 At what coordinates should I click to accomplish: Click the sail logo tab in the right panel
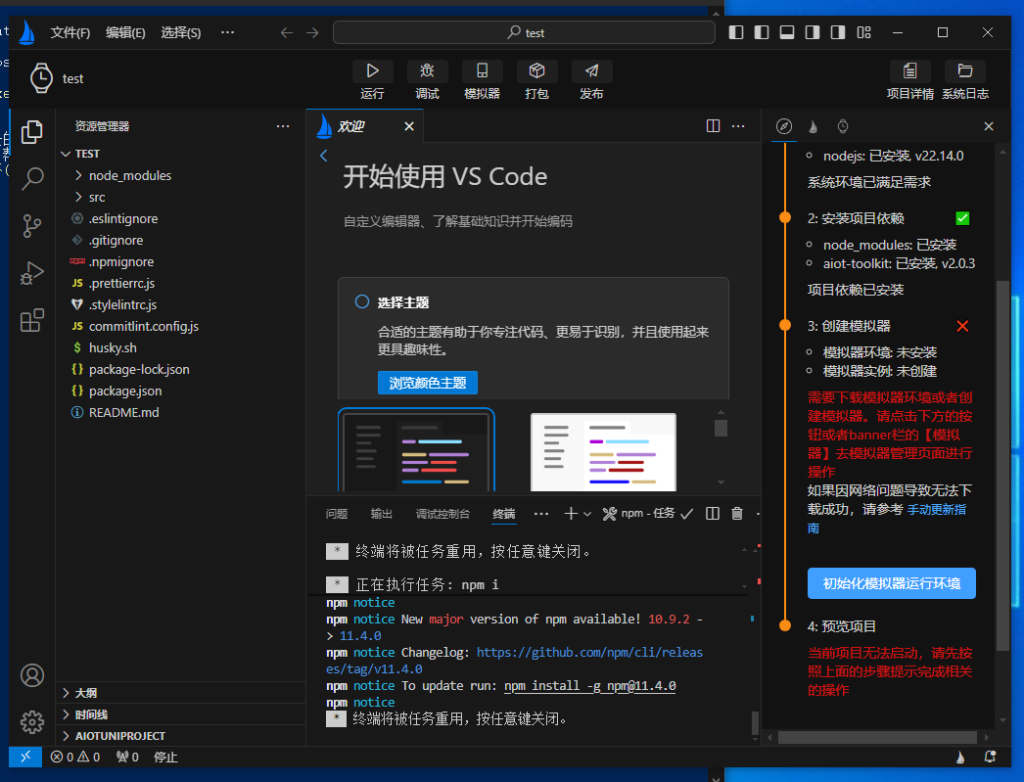(x=813, y=126)
